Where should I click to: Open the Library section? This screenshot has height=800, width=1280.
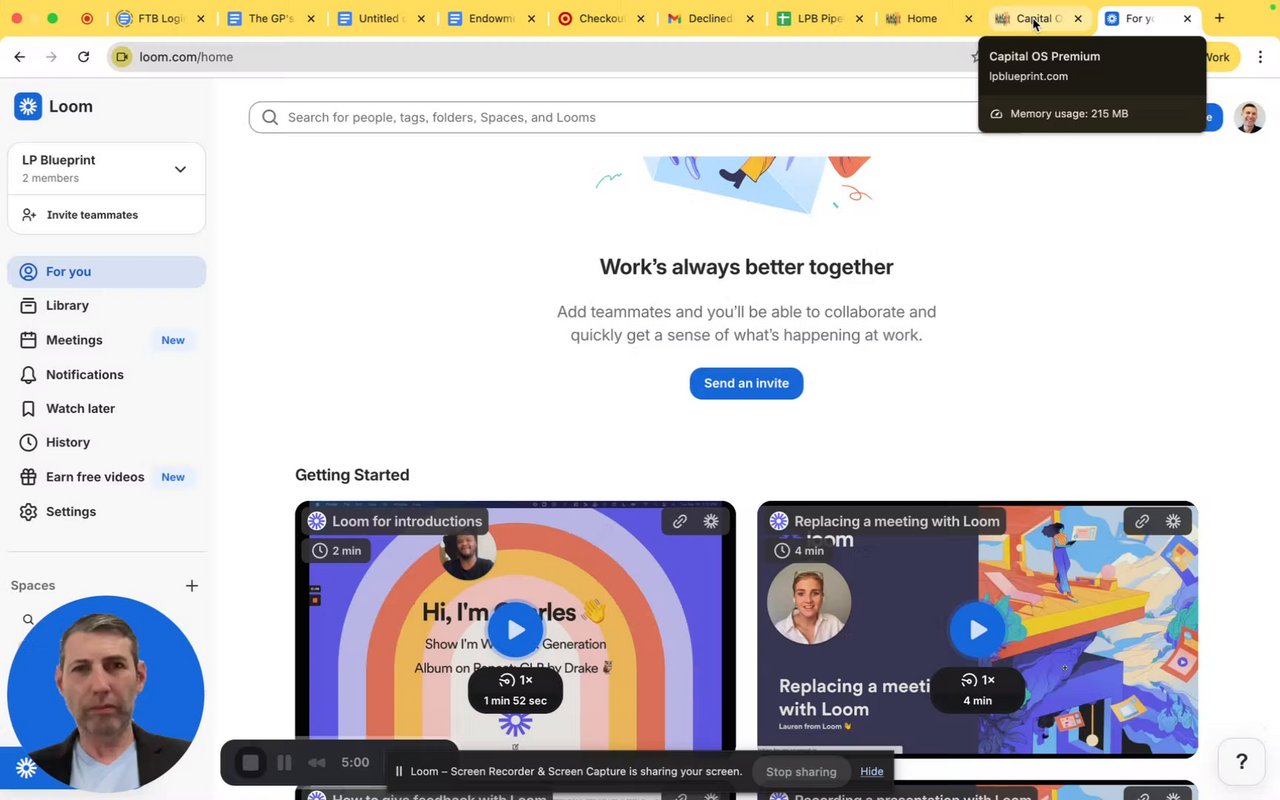click(106, 305)
